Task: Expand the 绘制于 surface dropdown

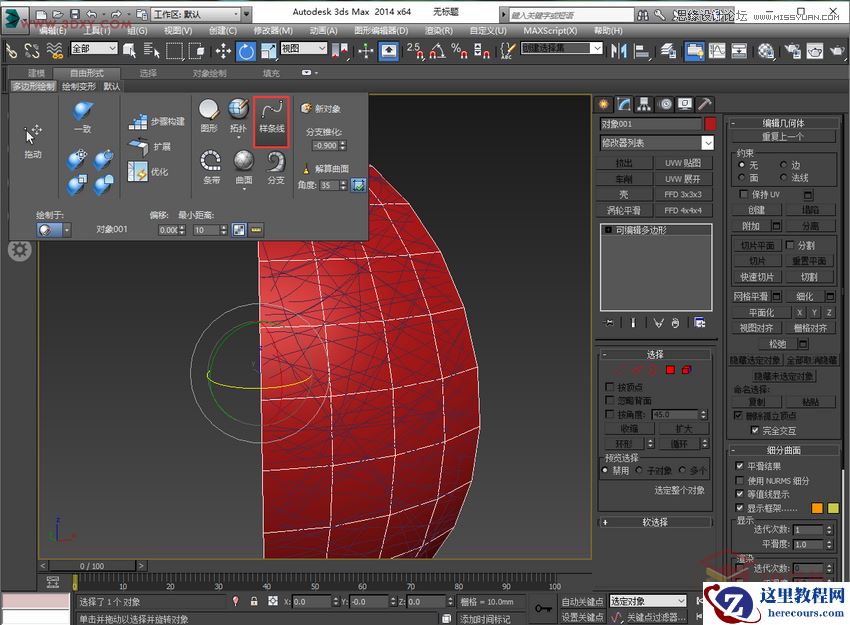Action: coord(67,230)
